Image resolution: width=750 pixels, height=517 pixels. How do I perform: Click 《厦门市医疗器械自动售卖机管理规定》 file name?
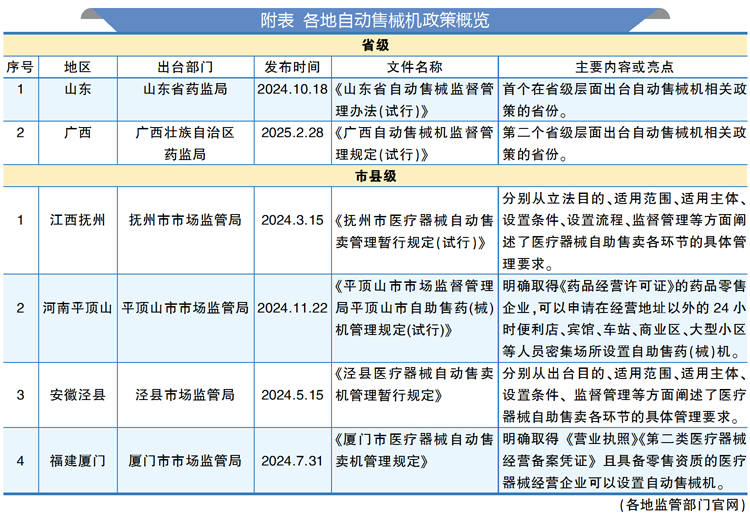tap(414, 450)
